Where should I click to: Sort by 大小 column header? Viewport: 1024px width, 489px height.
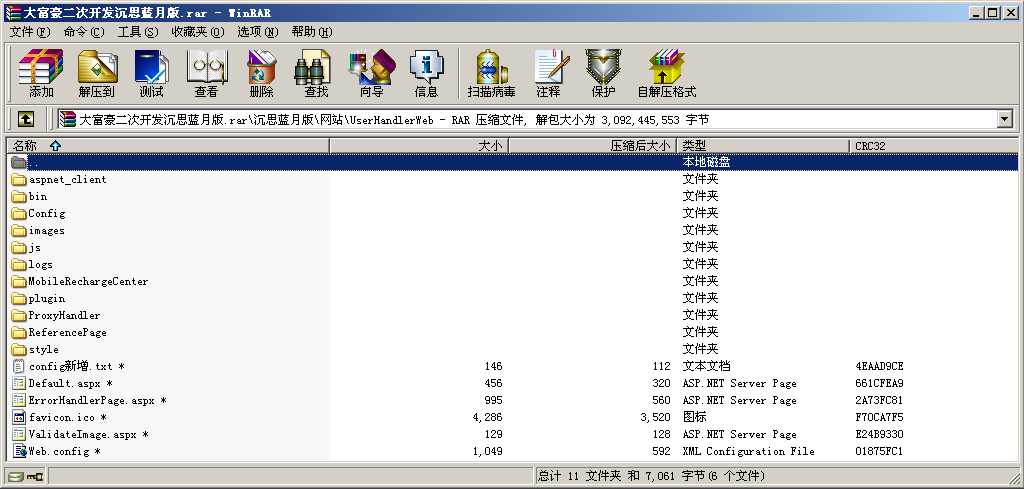[x=419, y=146]
